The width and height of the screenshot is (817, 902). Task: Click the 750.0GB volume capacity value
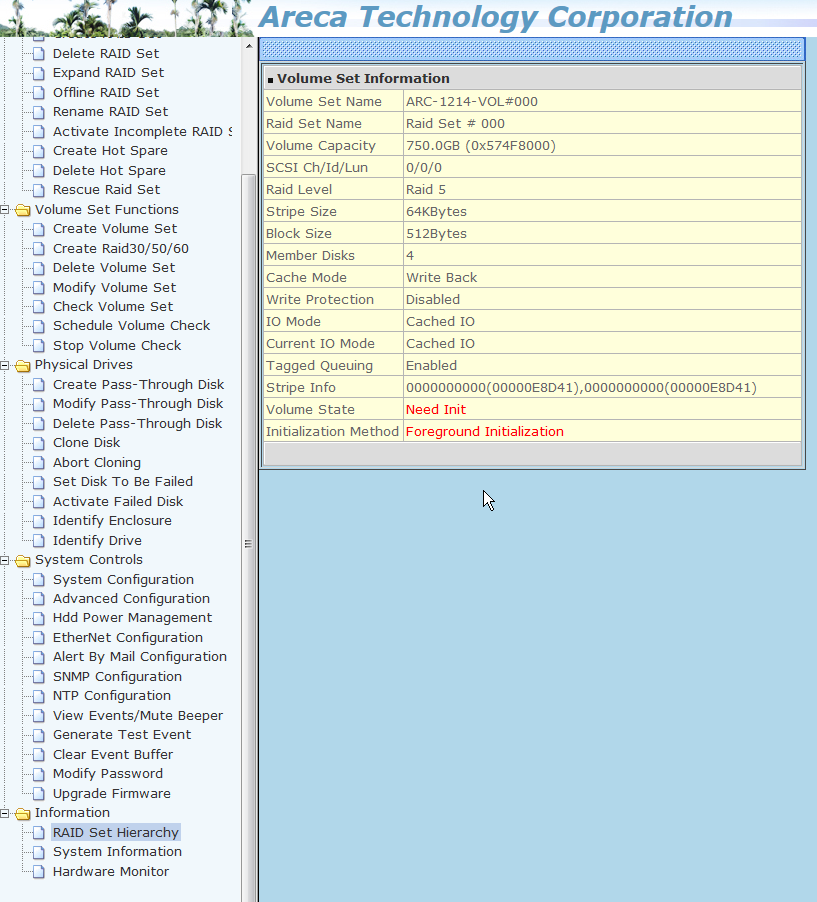480,146
